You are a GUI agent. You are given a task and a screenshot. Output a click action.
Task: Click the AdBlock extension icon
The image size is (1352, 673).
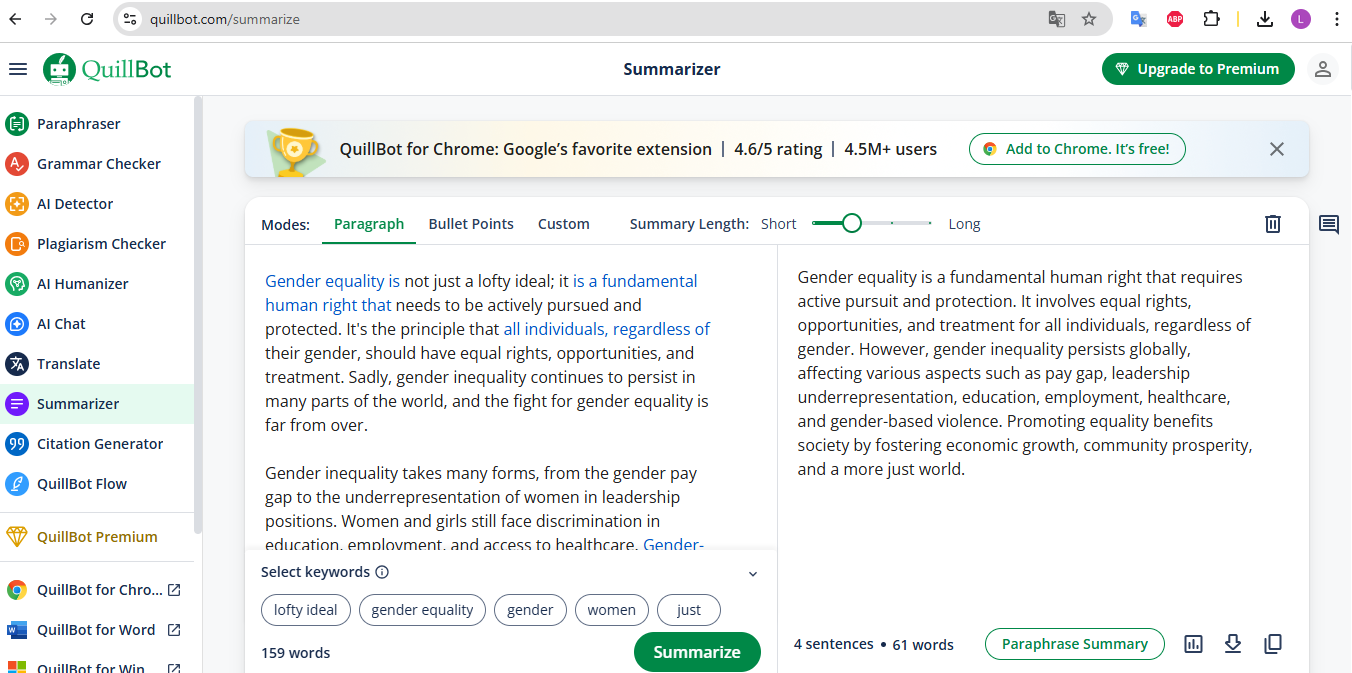1175,19
